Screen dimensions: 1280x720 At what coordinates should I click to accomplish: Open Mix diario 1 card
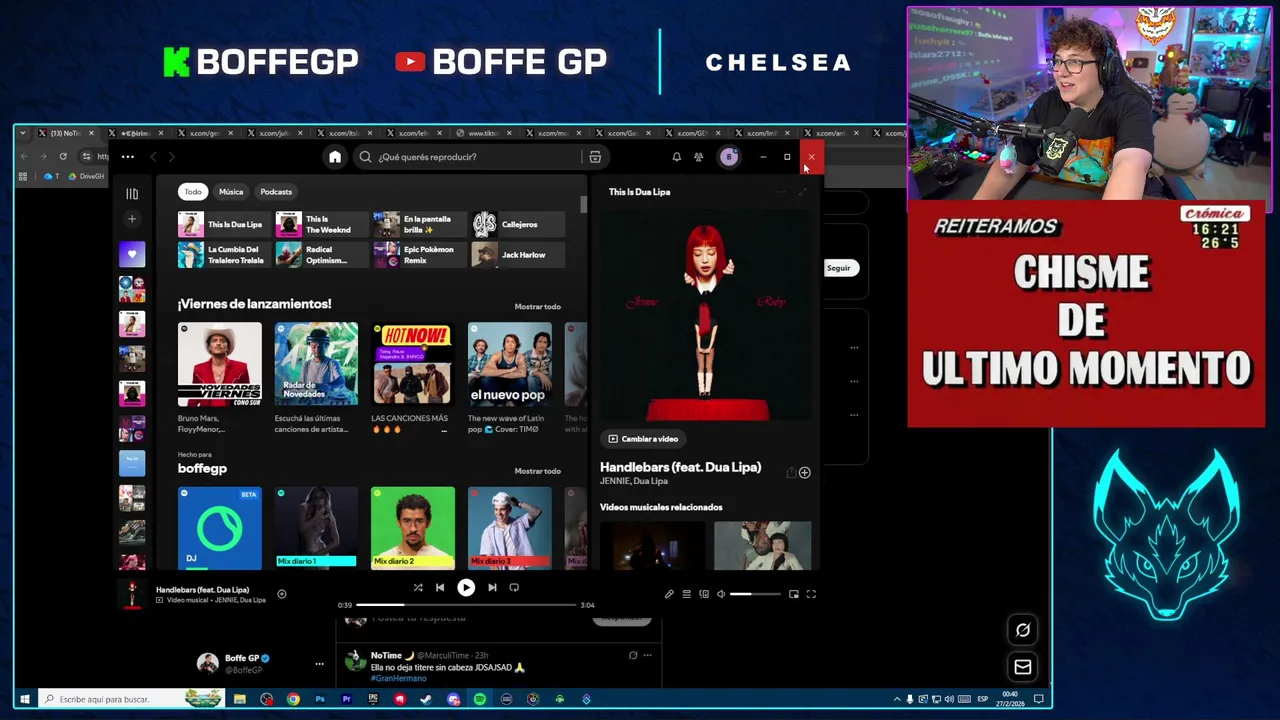coord(316,527)
